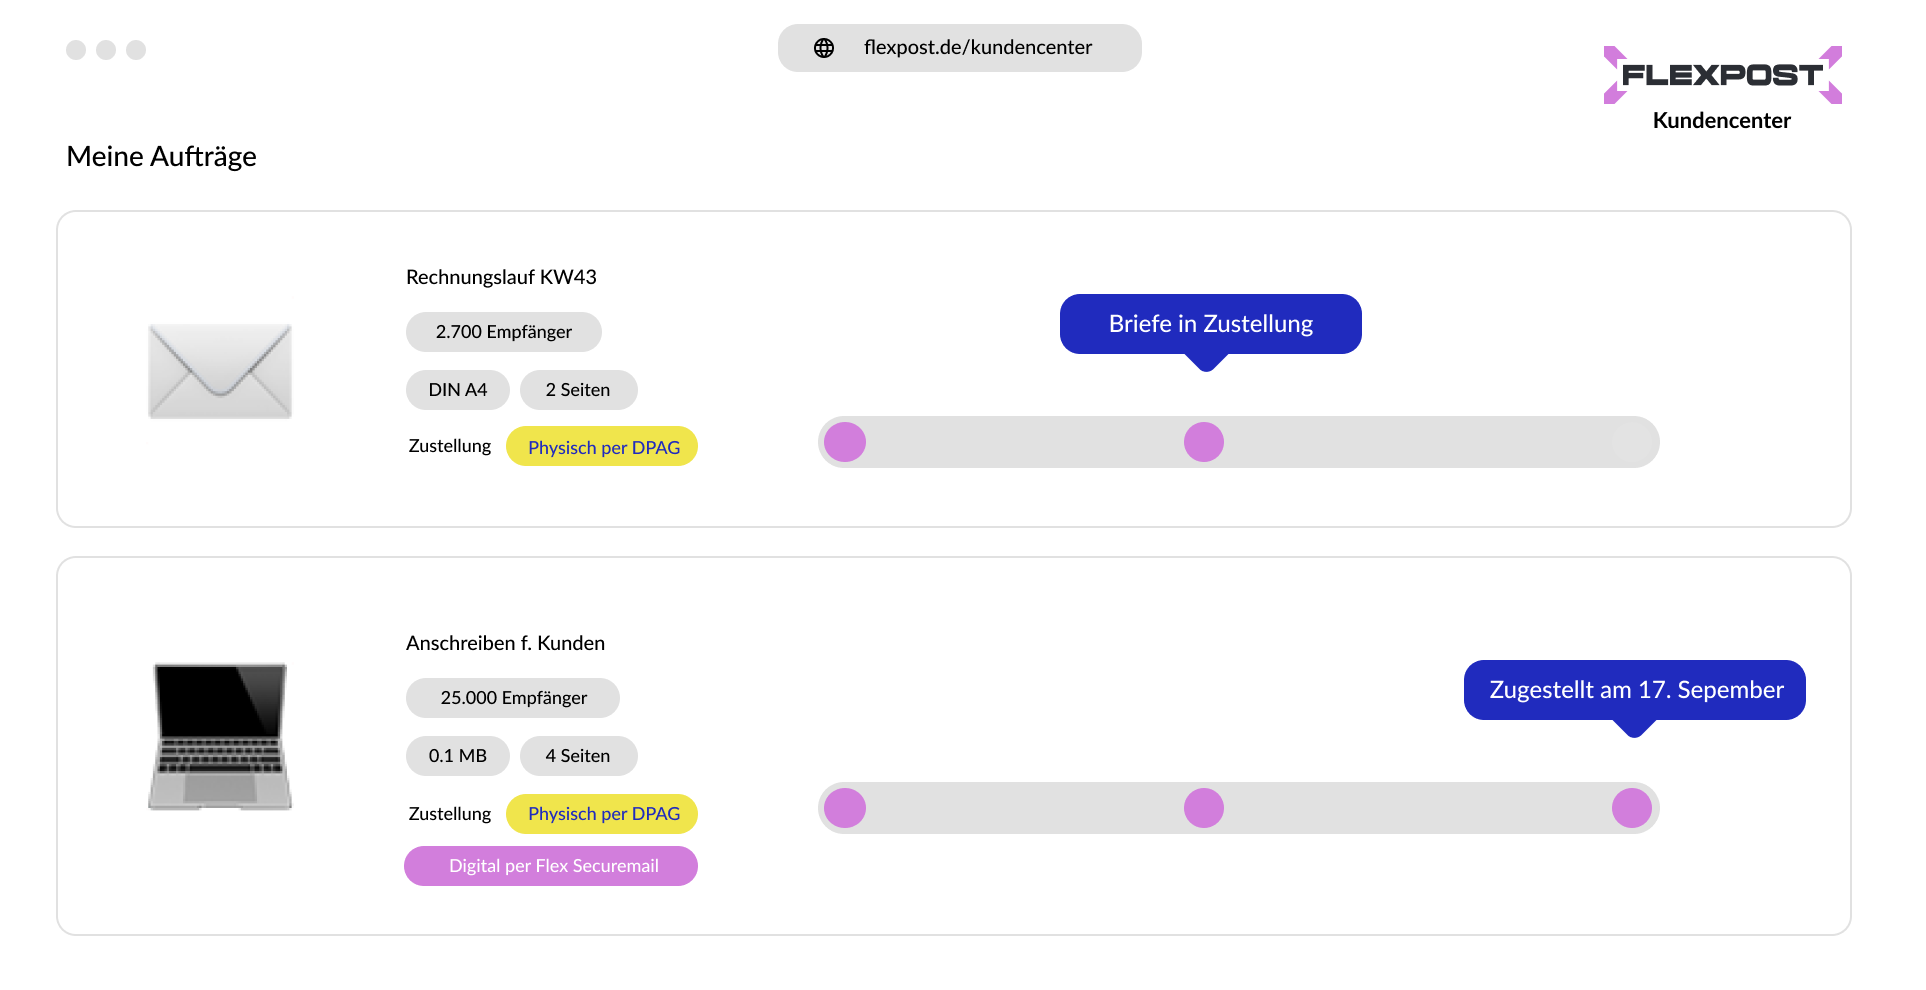Image resolution: width=1926 pixels, height=990 pixels.
Task: Select the Kundencenter label under logo
Action: [1721, 120]
